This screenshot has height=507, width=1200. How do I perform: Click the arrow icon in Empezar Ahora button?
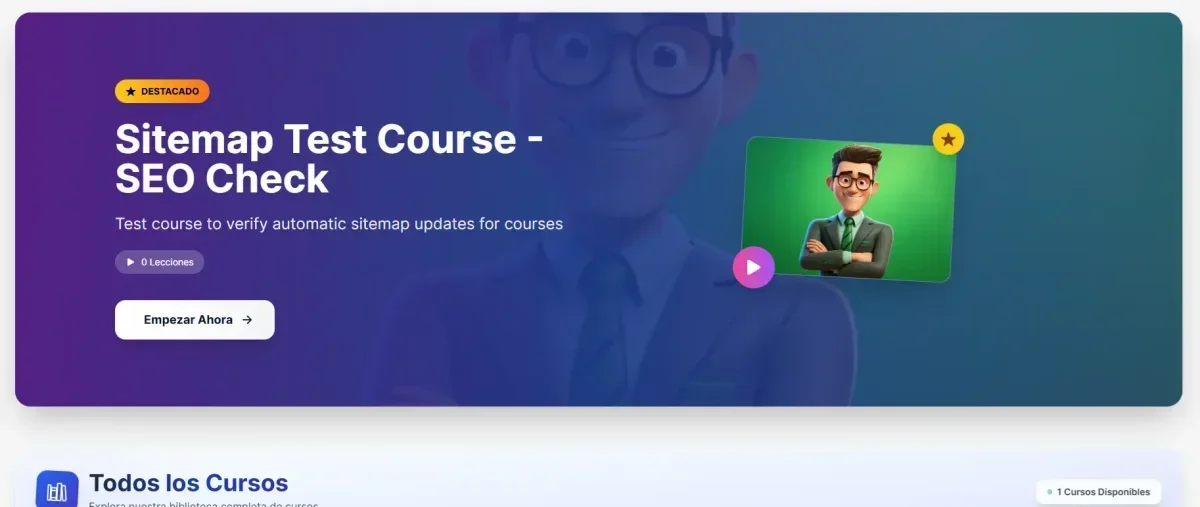coord(247,320)
